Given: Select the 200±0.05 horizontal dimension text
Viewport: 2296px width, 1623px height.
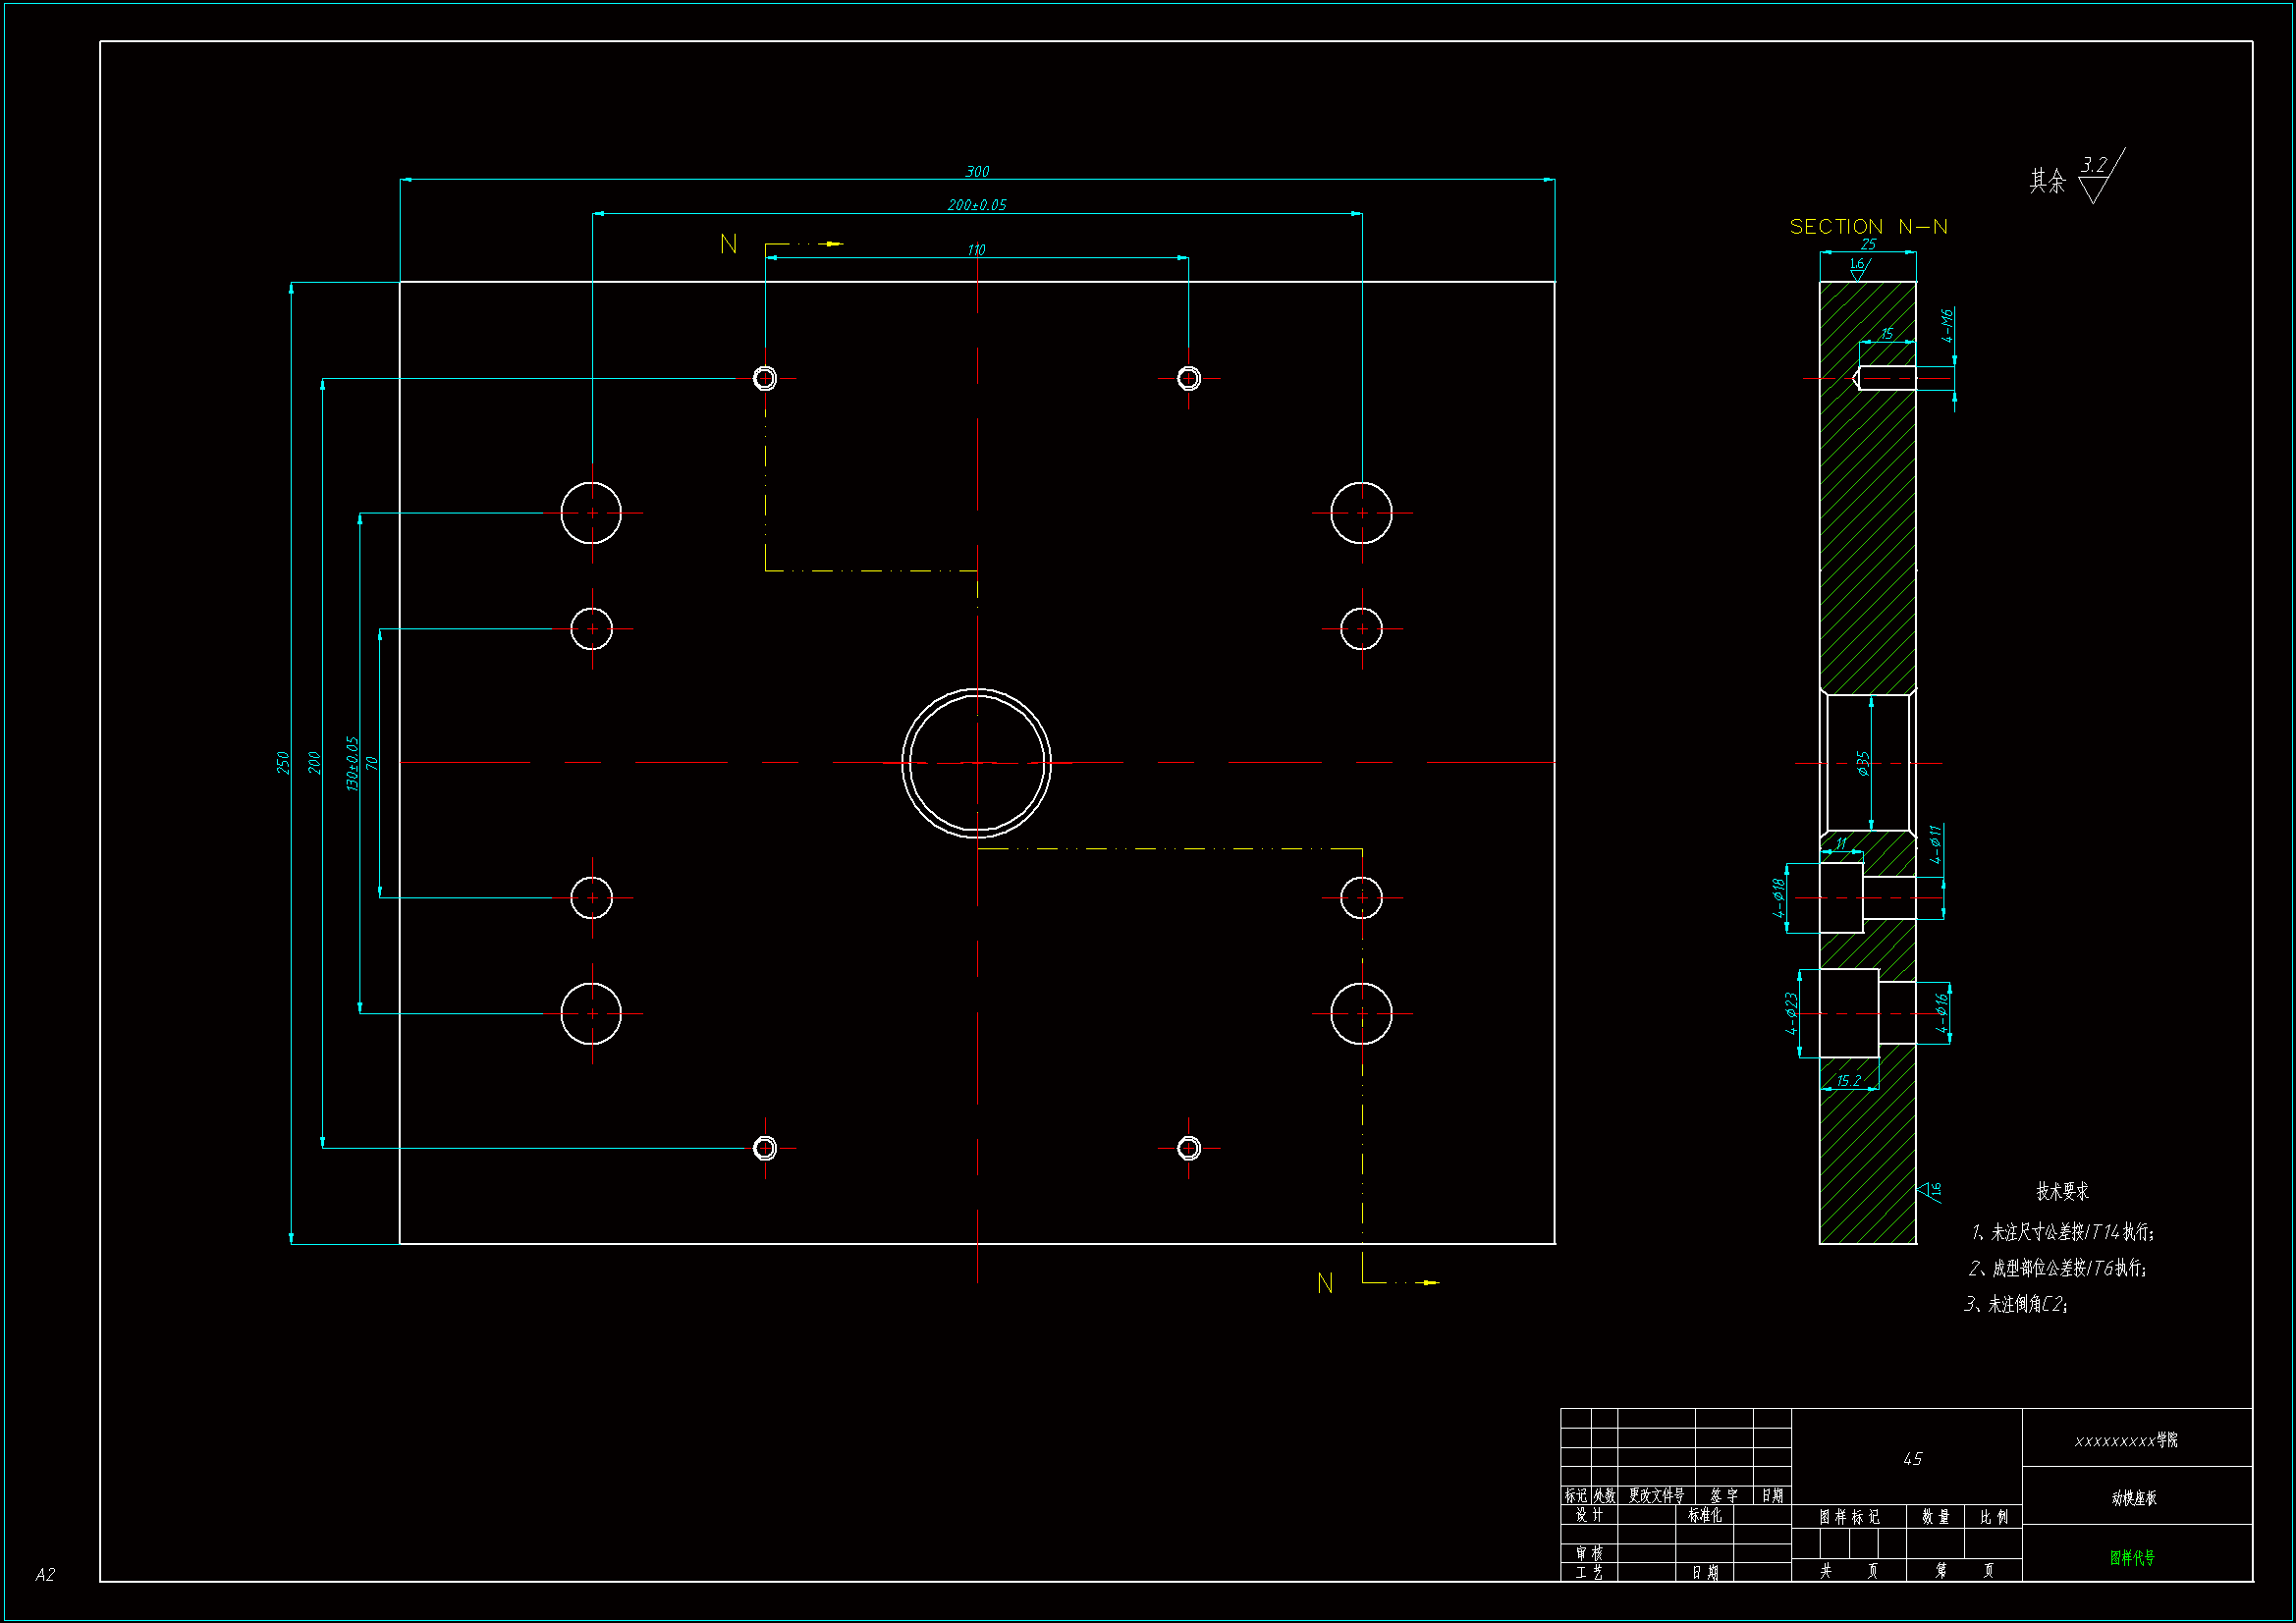Looking at the screenshot, I should click(x=977, y=205).
